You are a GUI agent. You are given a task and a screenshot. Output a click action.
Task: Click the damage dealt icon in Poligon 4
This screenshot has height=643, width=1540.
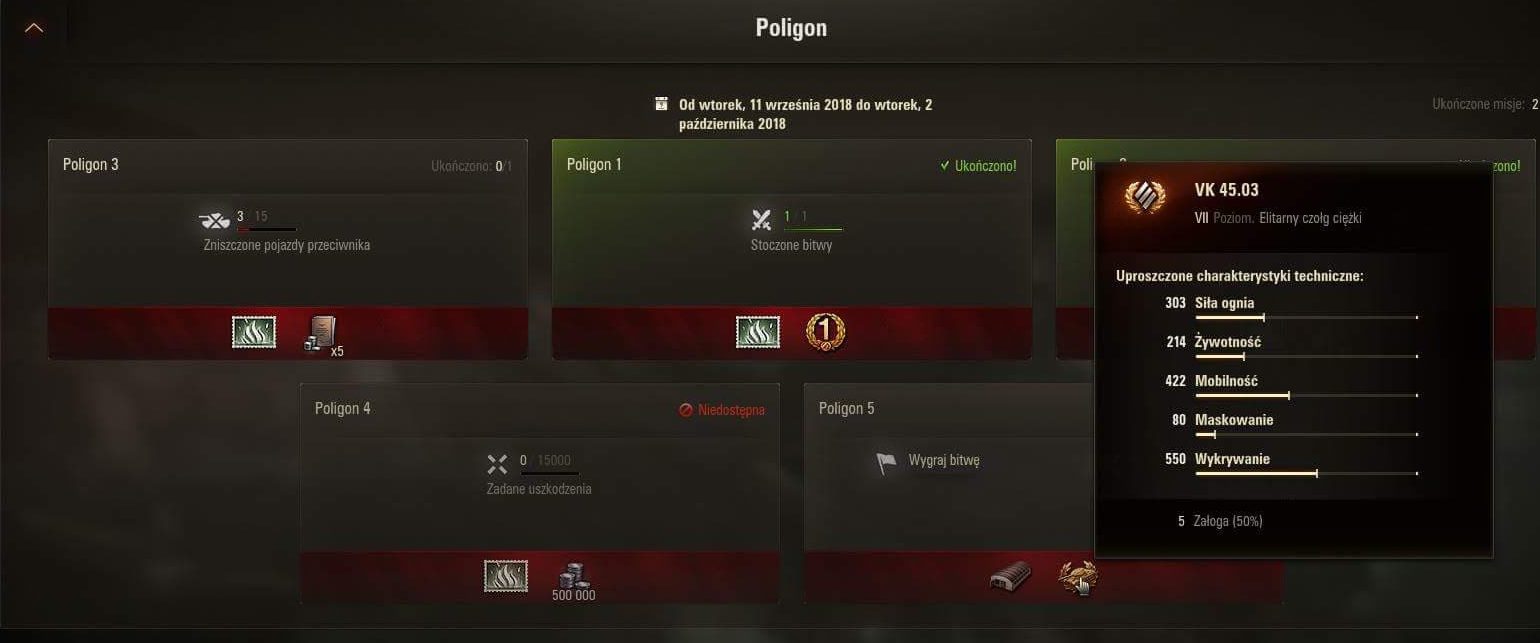click(497, 463)
